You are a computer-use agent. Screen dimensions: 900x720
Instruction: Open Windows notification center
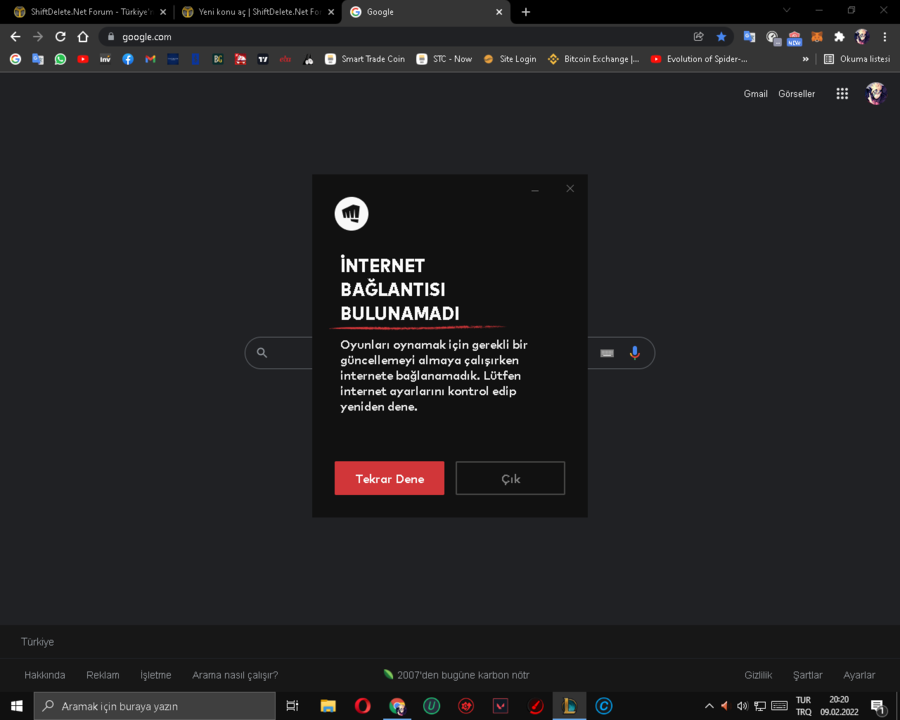click(x=878, y=706)
